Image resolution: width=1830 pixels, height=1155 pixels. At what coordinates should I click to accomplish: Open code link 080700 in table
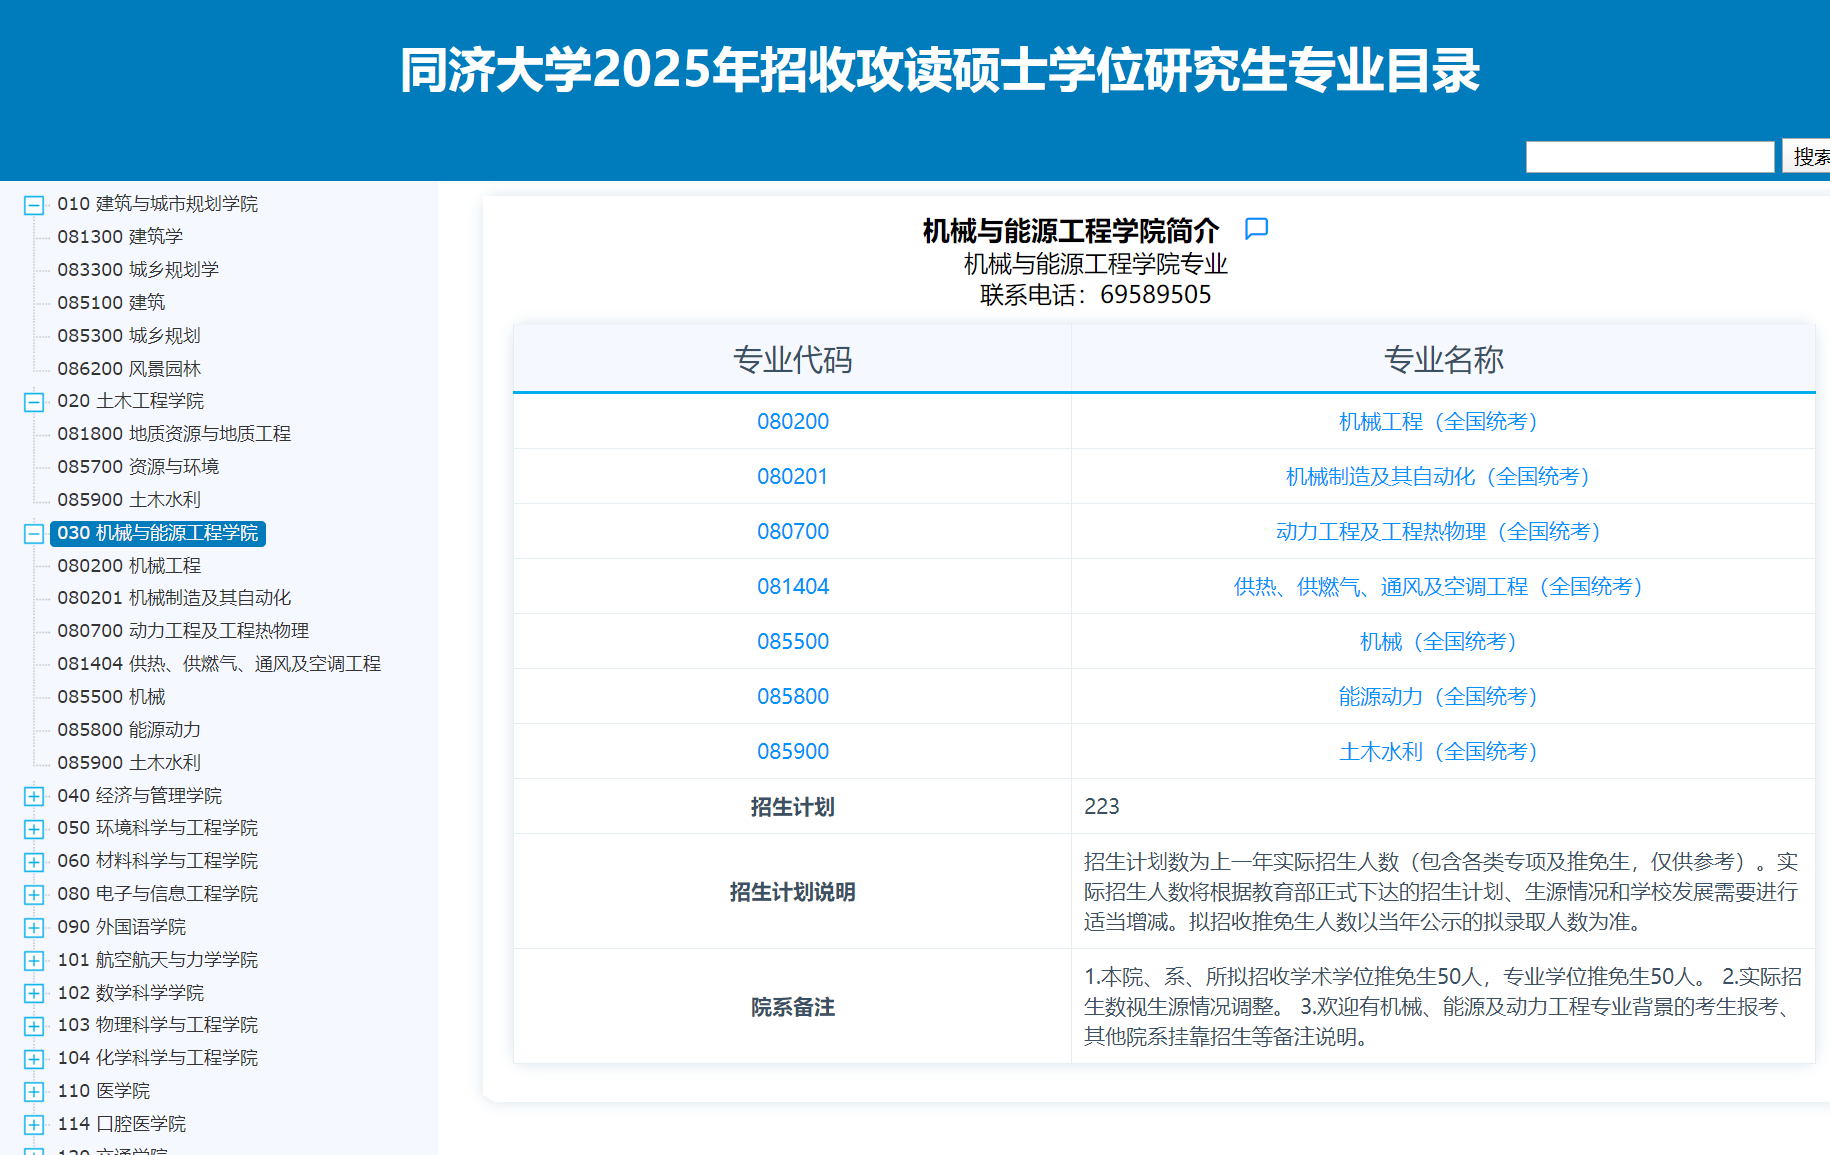pos(793,532)
